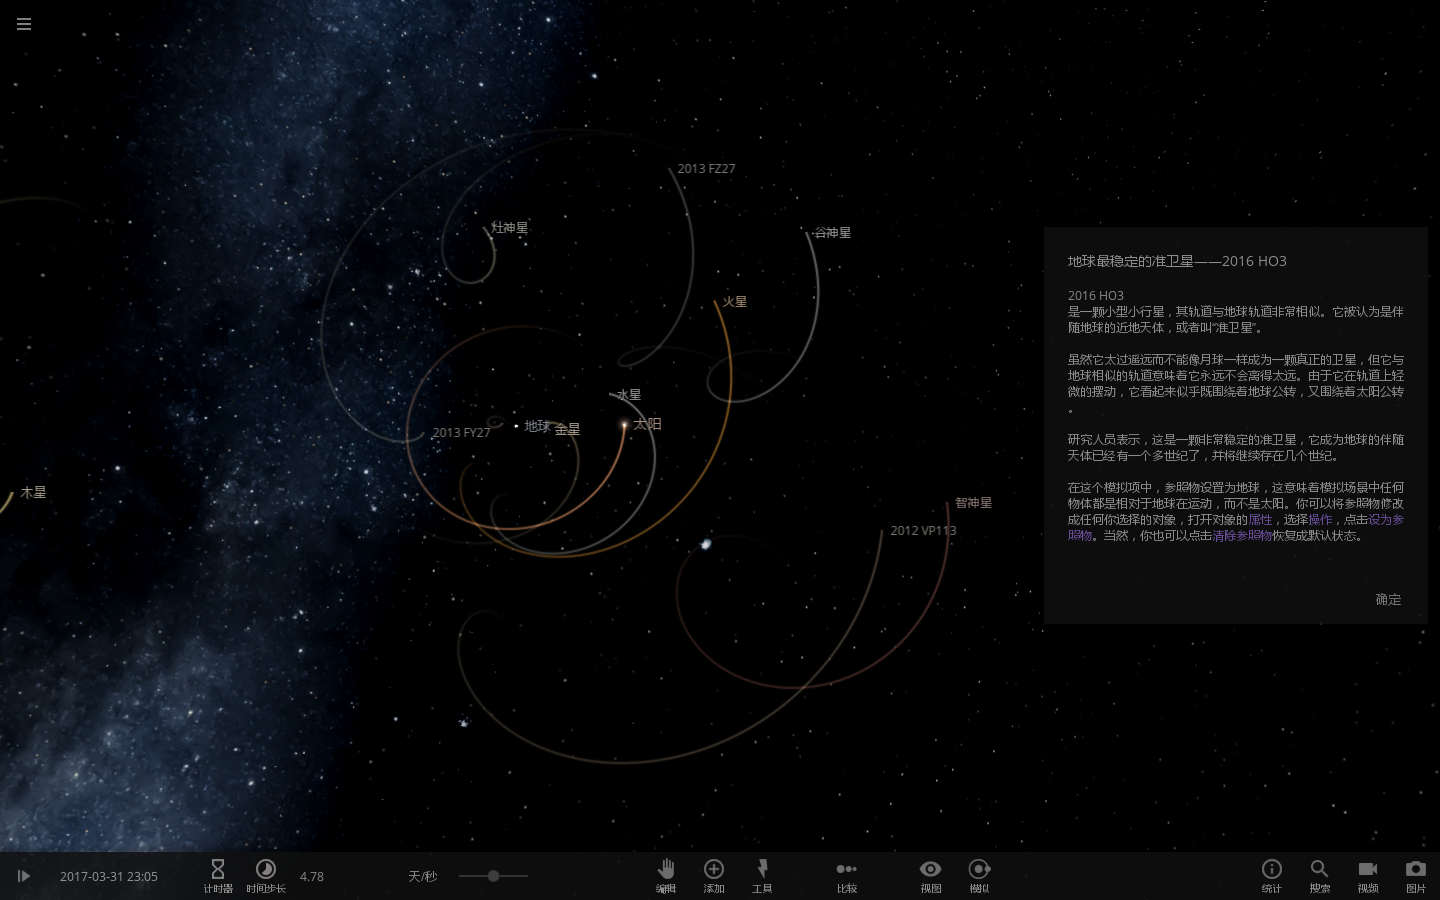
Task: Open the 工具 tools panel
Action: pos(762,875)
